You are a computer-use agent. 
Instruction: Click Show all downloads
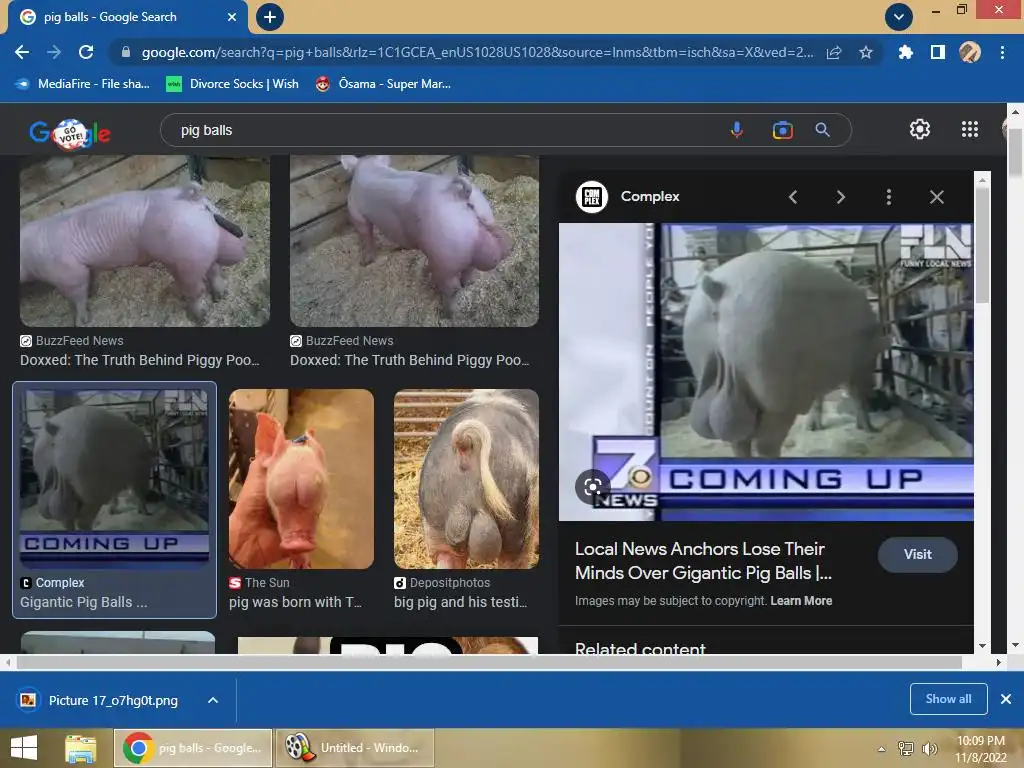[x=948, y=699]
